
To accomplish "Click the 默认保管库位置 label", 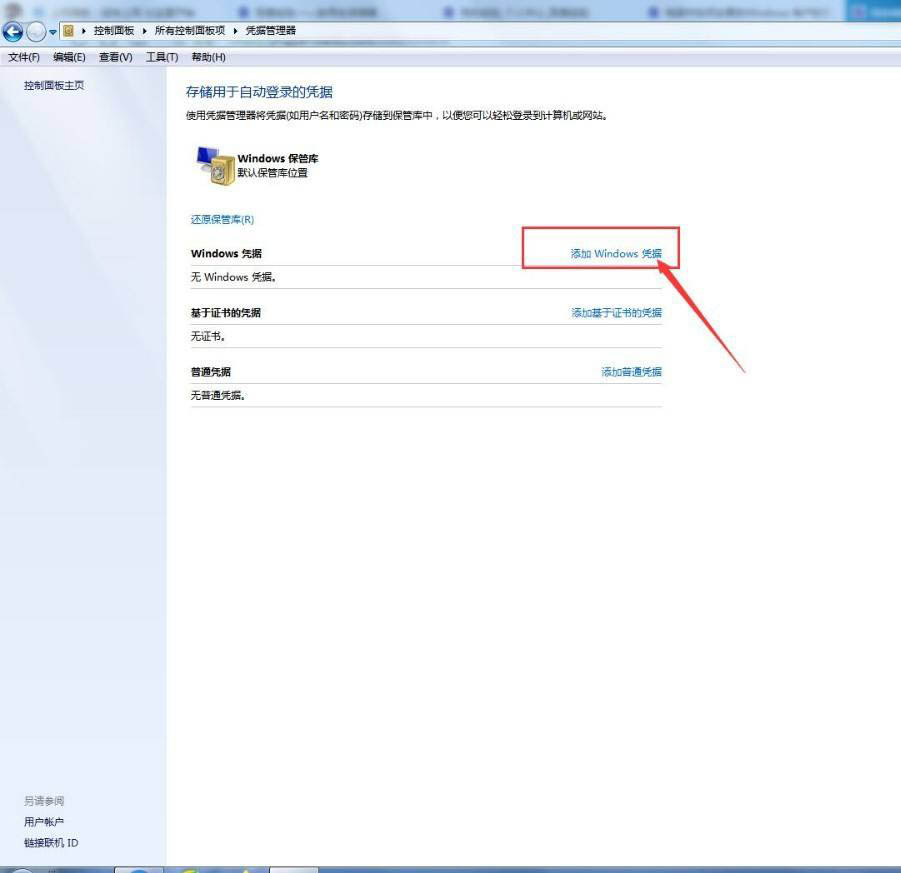I will pyautogui.click(x=272, y=173).
